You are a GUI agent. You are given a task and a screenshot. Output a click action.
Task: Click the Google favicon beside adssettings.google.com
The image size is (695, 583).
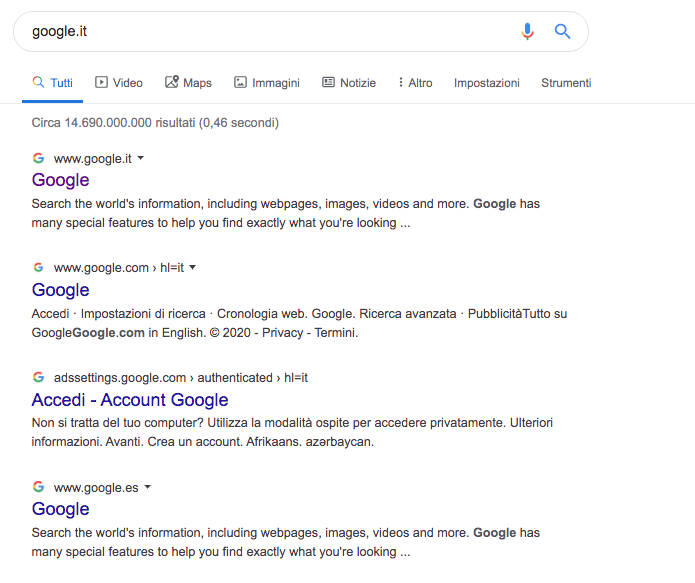click(39, 377)
